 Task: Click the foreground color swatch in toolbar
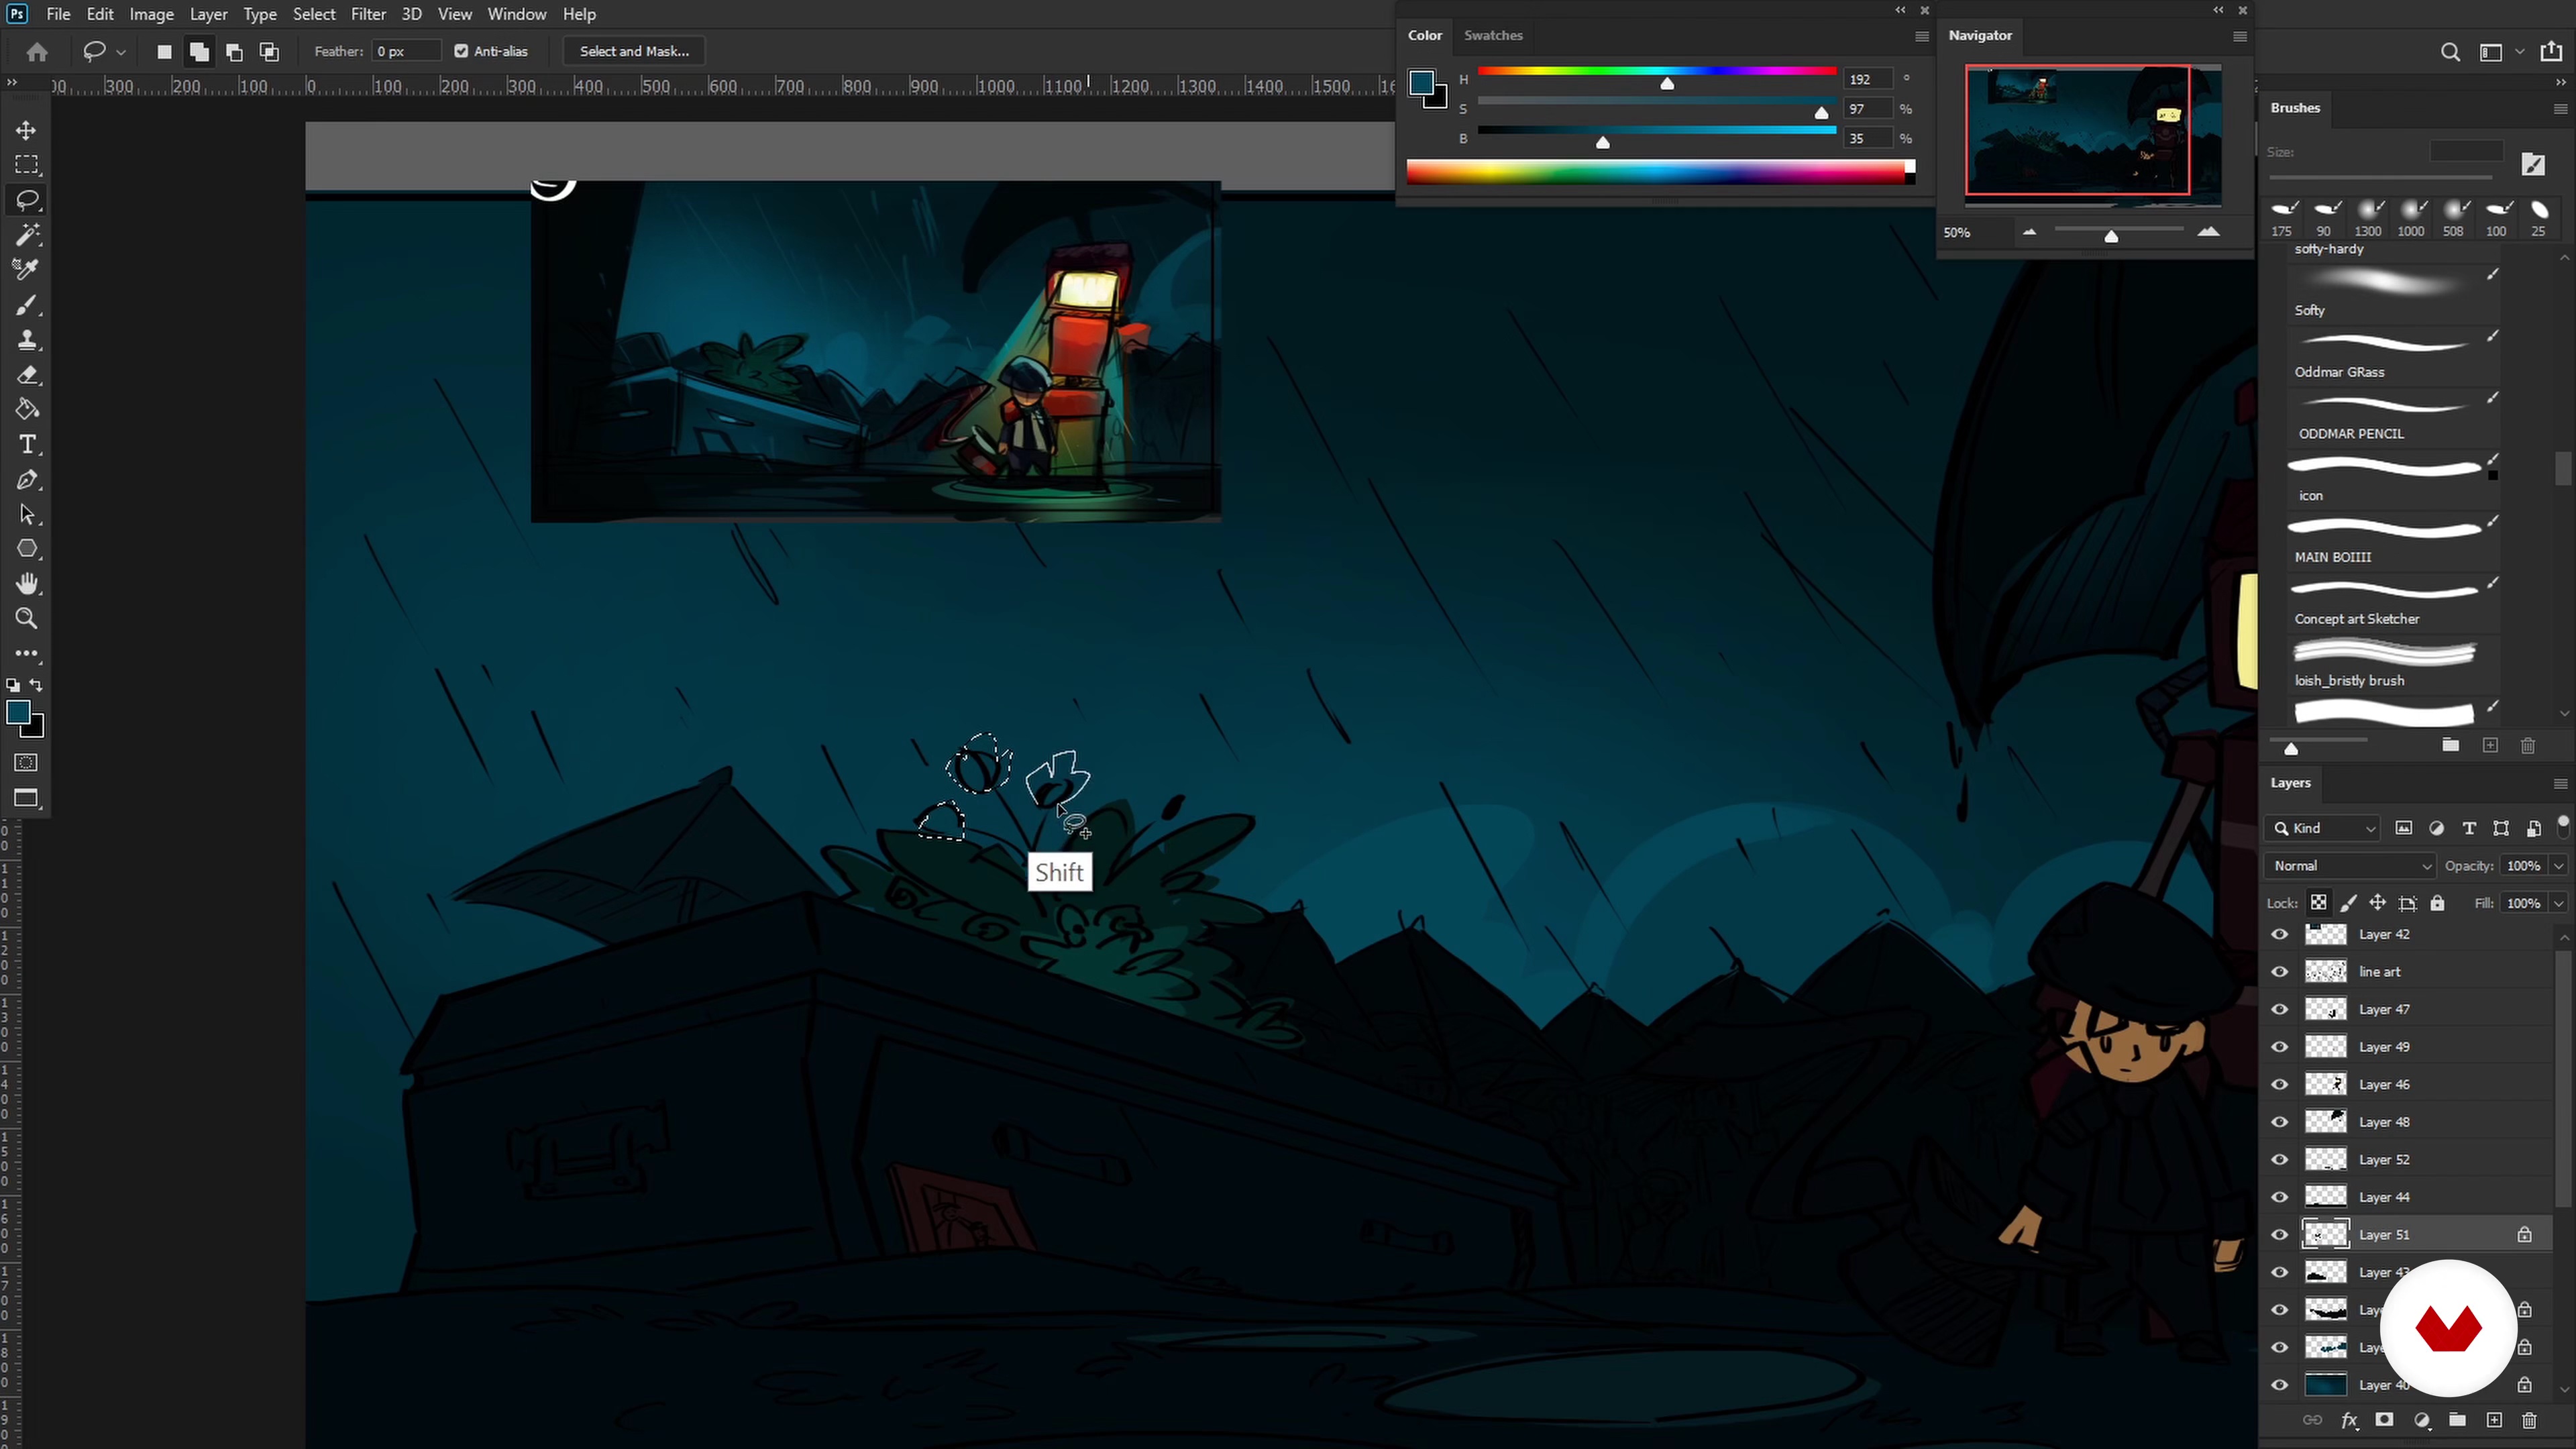point(18,713)
